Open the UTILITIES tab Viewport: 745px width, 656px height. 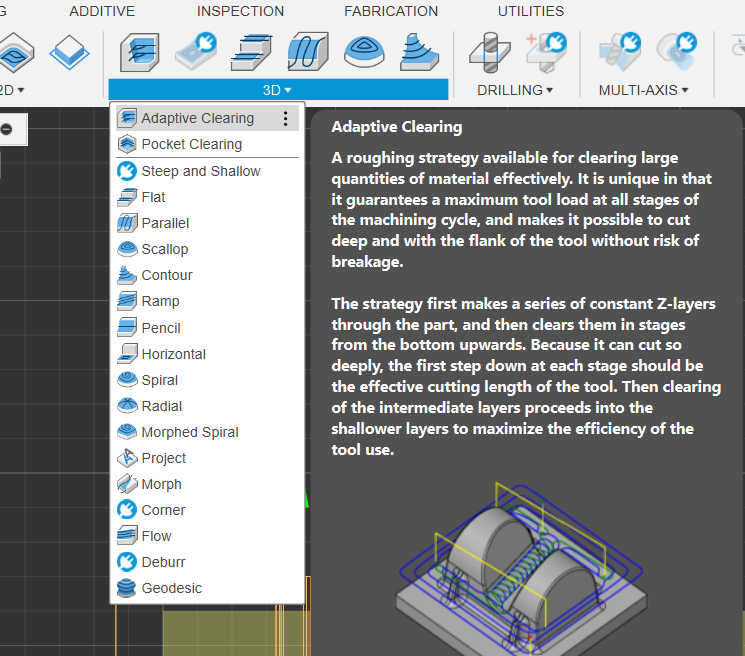531,11
